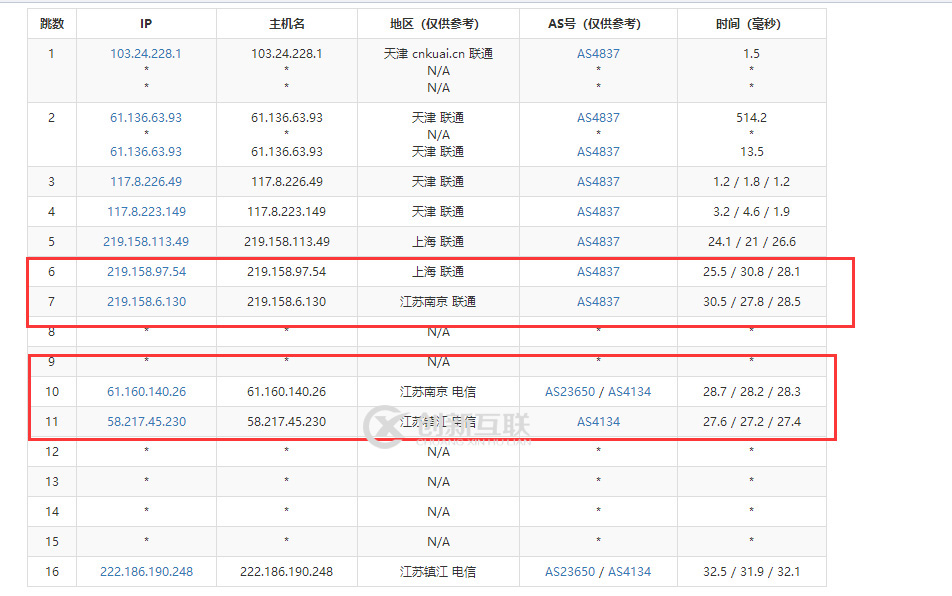952x596 pixels.
Task: Click time cell 32.5 / 31.9 / 32.1
Action: pos(752,572)
